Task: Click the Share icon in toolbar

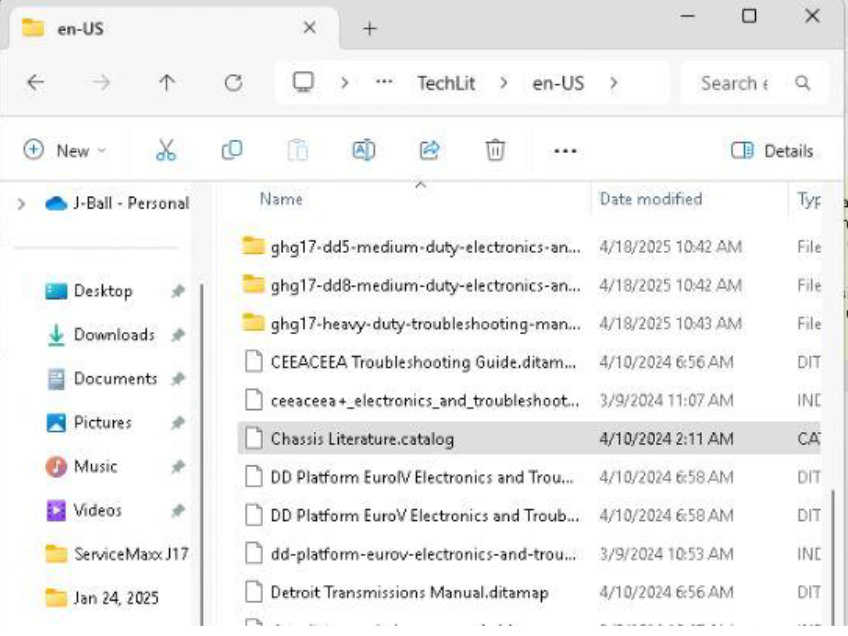Action: (429, 151)
